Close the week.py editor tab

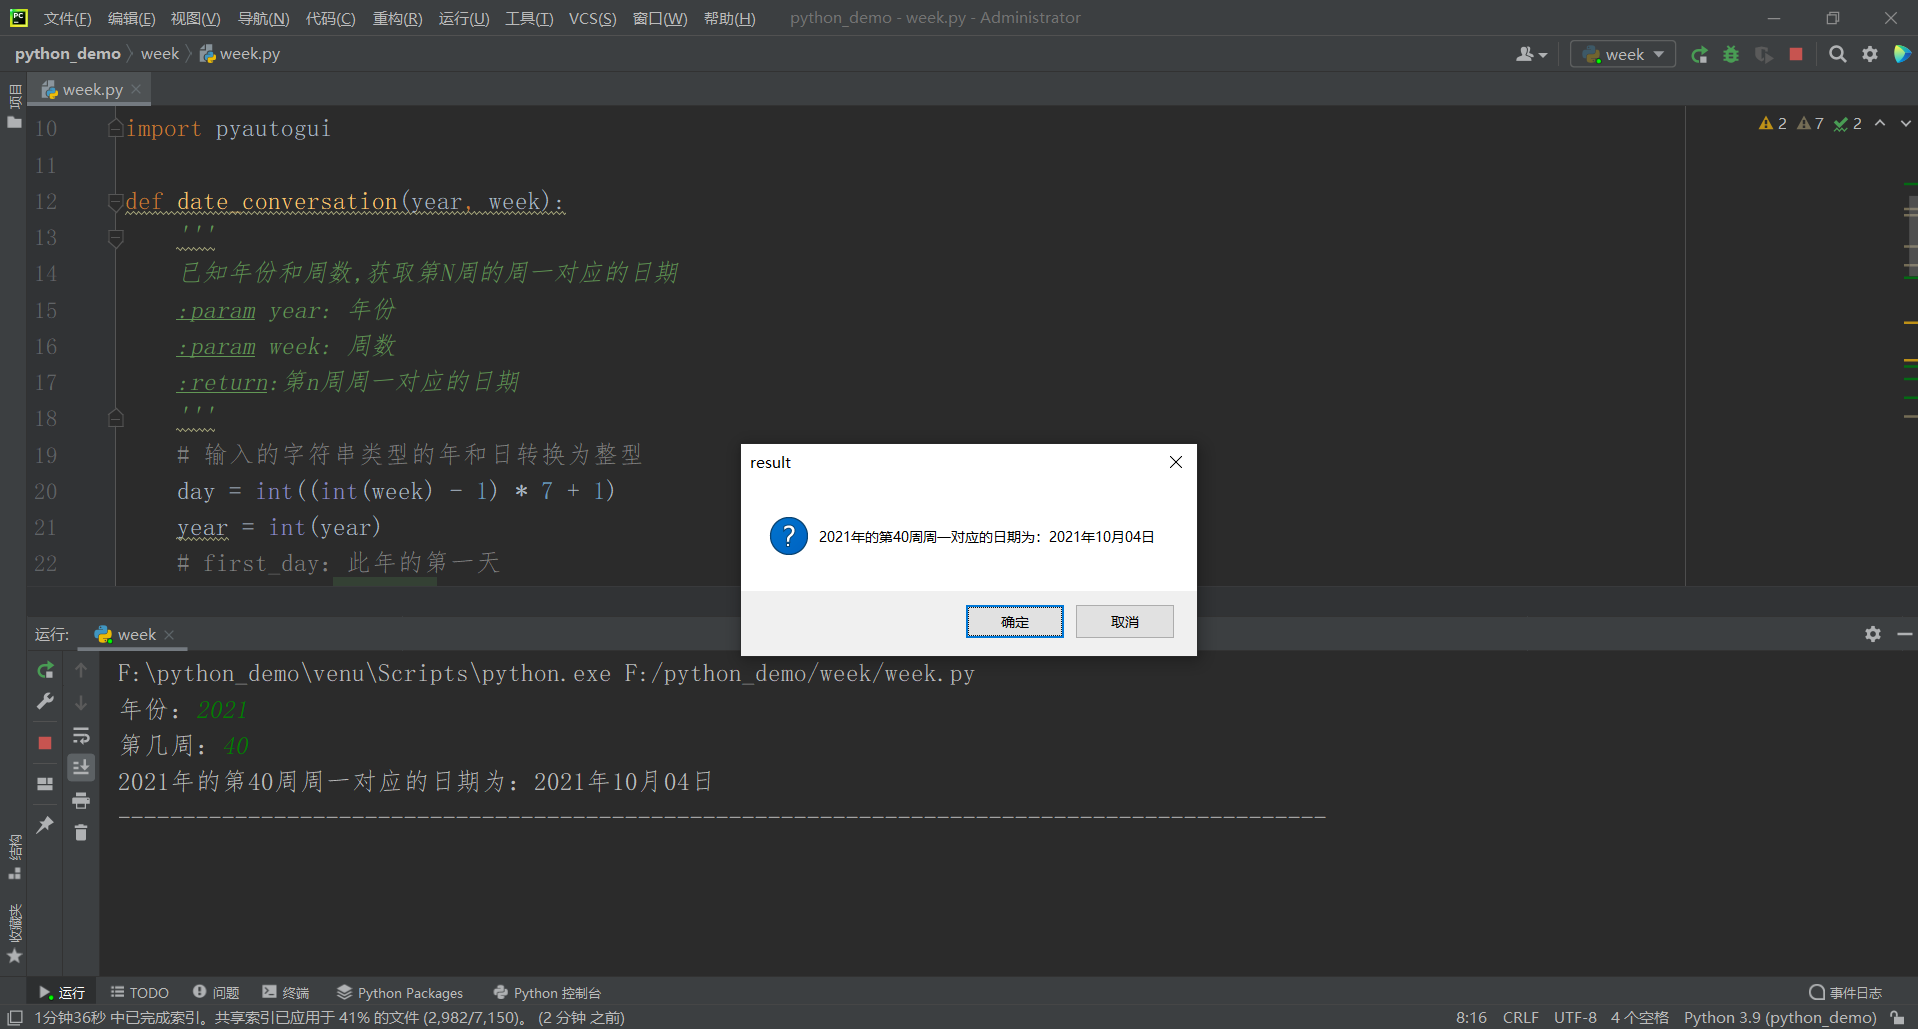pyautogui.click(x=136, y=90)
